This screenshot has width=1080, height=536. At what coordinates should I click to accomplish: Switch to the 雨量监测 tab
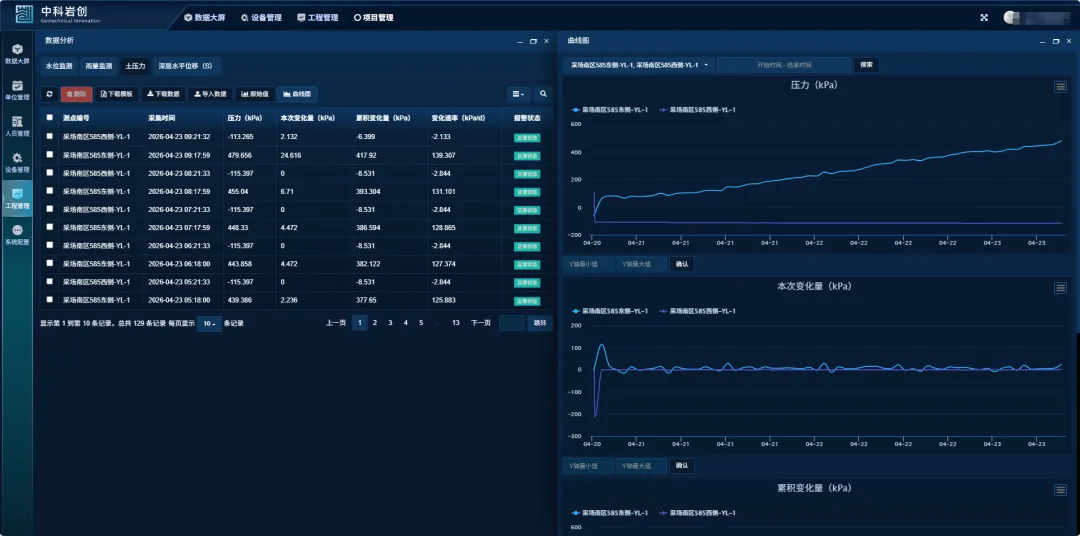99,66
